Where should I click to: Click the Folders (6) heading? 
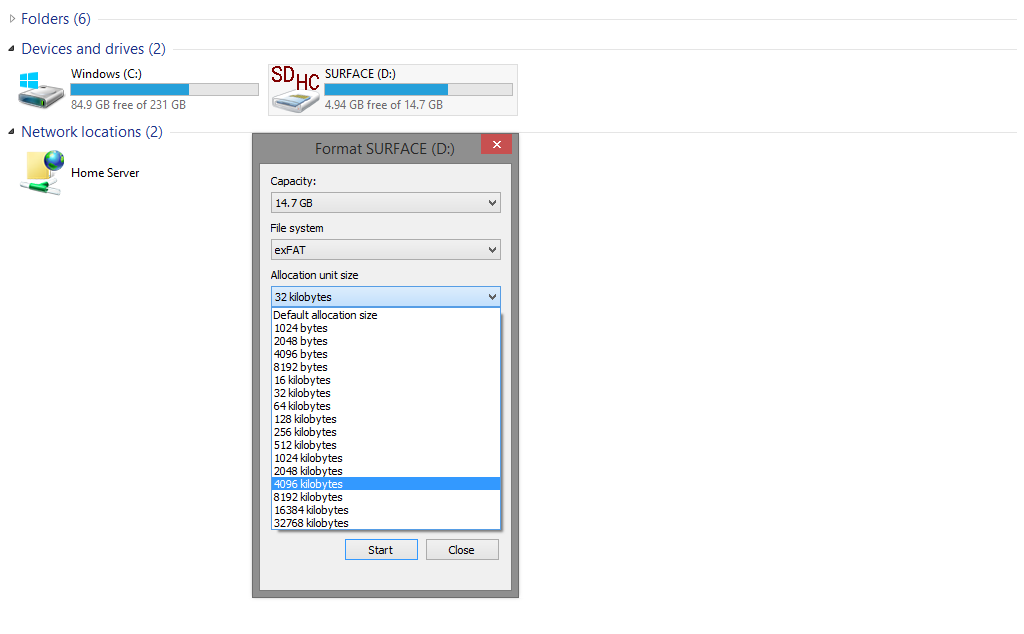(x=56, y=19)
